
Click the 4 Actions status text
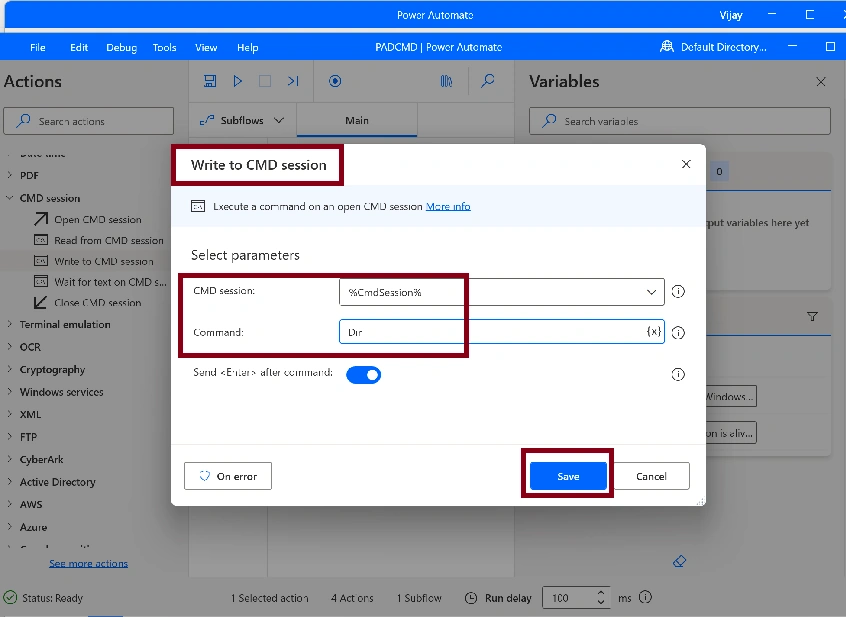coord(352,598)
